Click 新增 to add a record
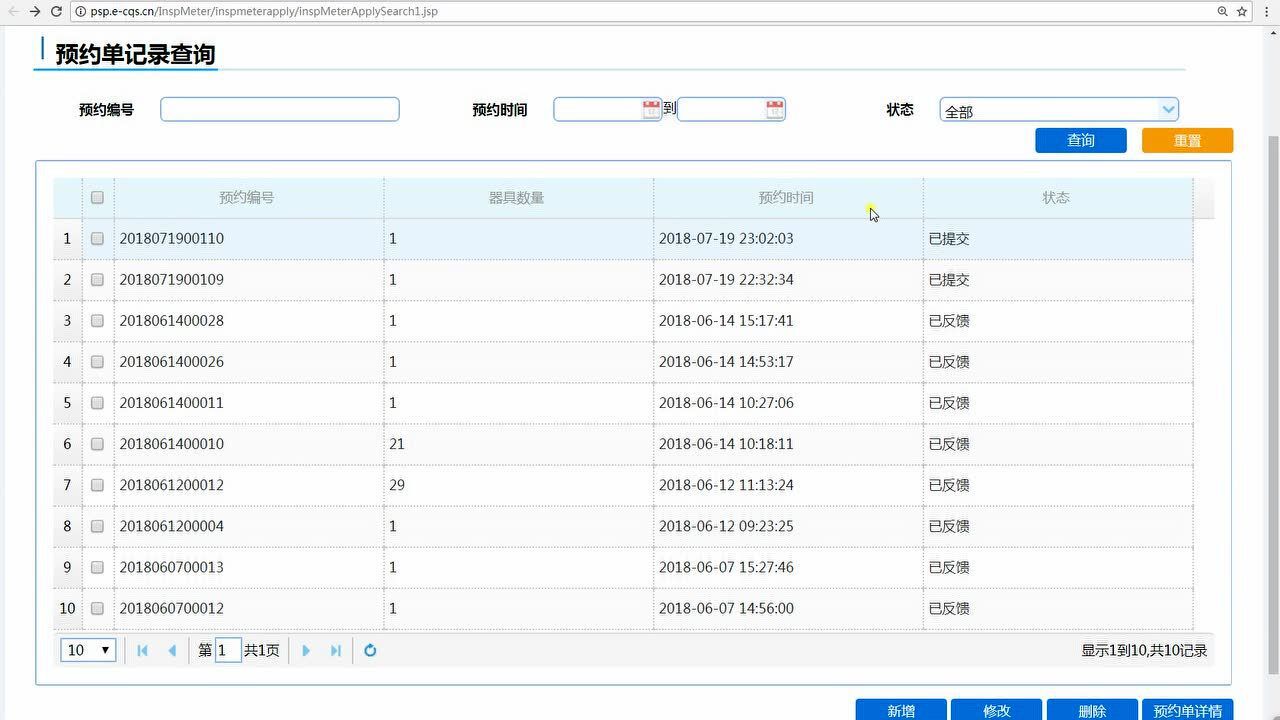This screenshot has height=720, width=1280. pos(901,710)
